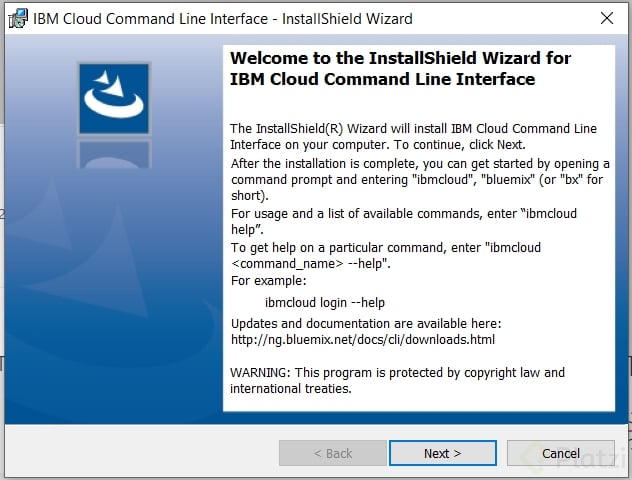
Task: Close the InstallShield Wizard window
Action: click(607, 18)
